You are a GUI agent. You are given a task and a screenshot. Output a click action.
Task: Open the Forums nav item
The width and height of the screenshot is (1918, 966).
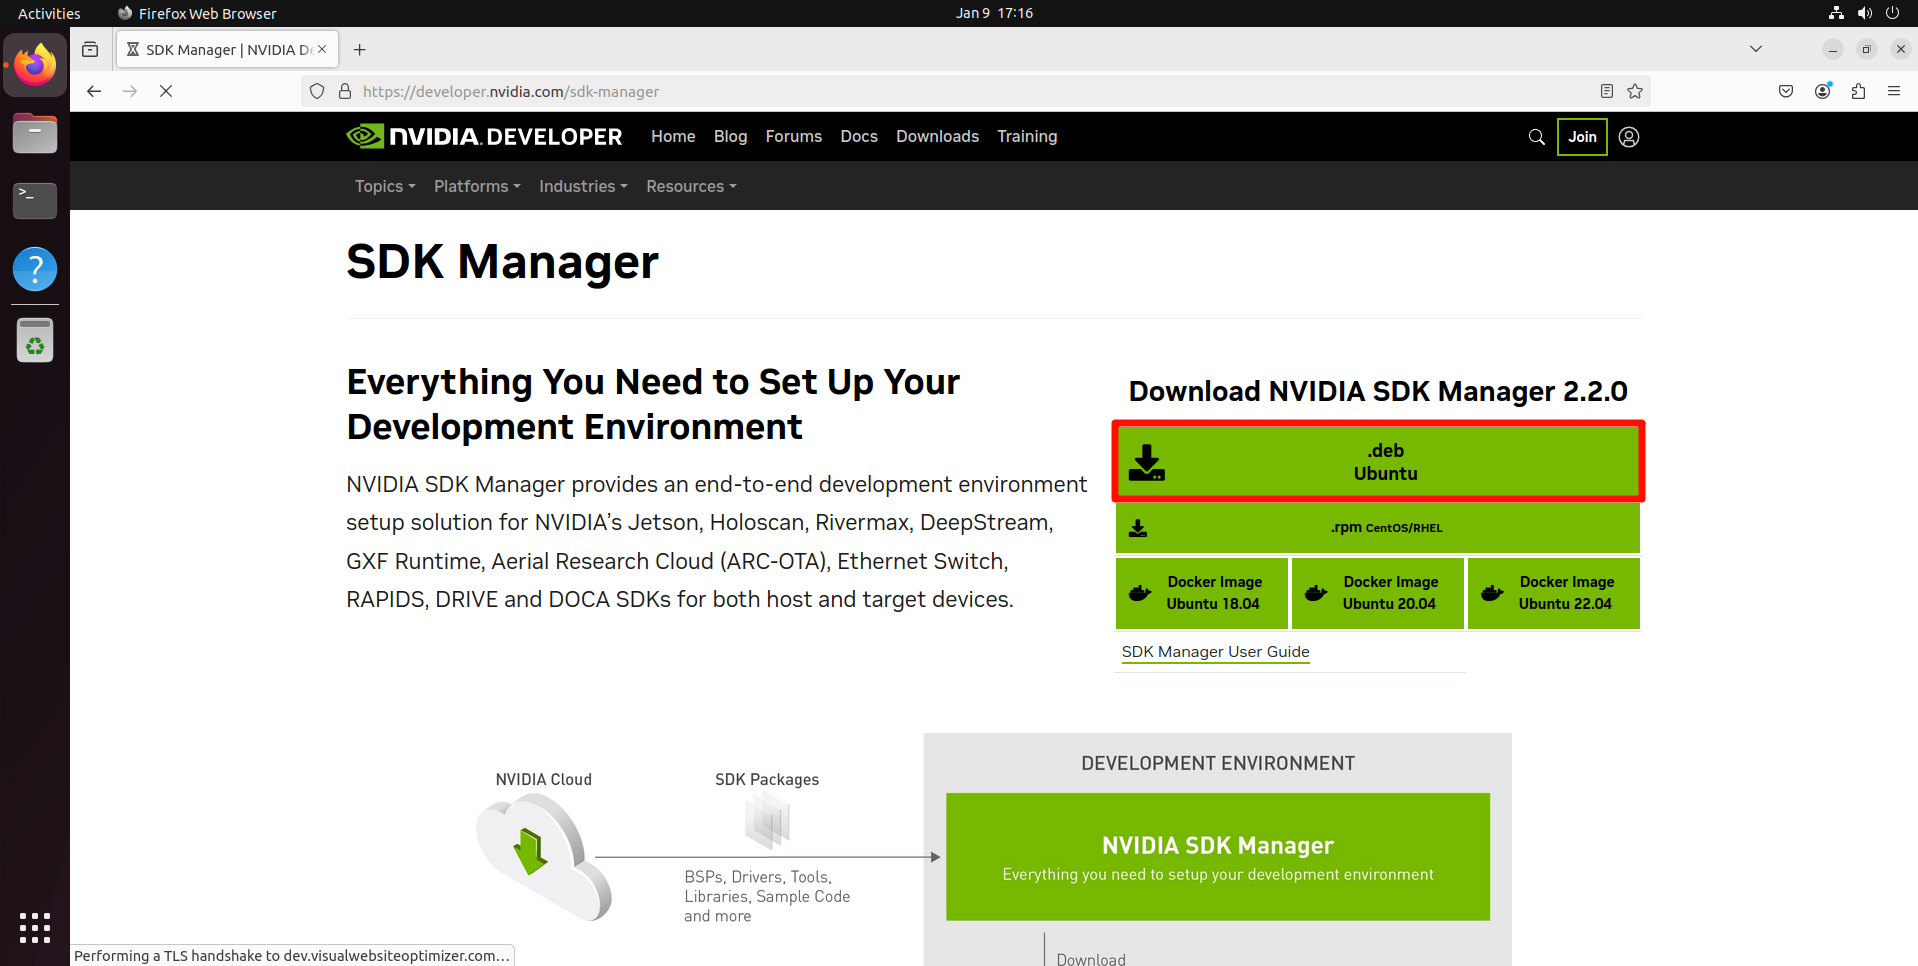pyautogui.click(x=794, y=136)
